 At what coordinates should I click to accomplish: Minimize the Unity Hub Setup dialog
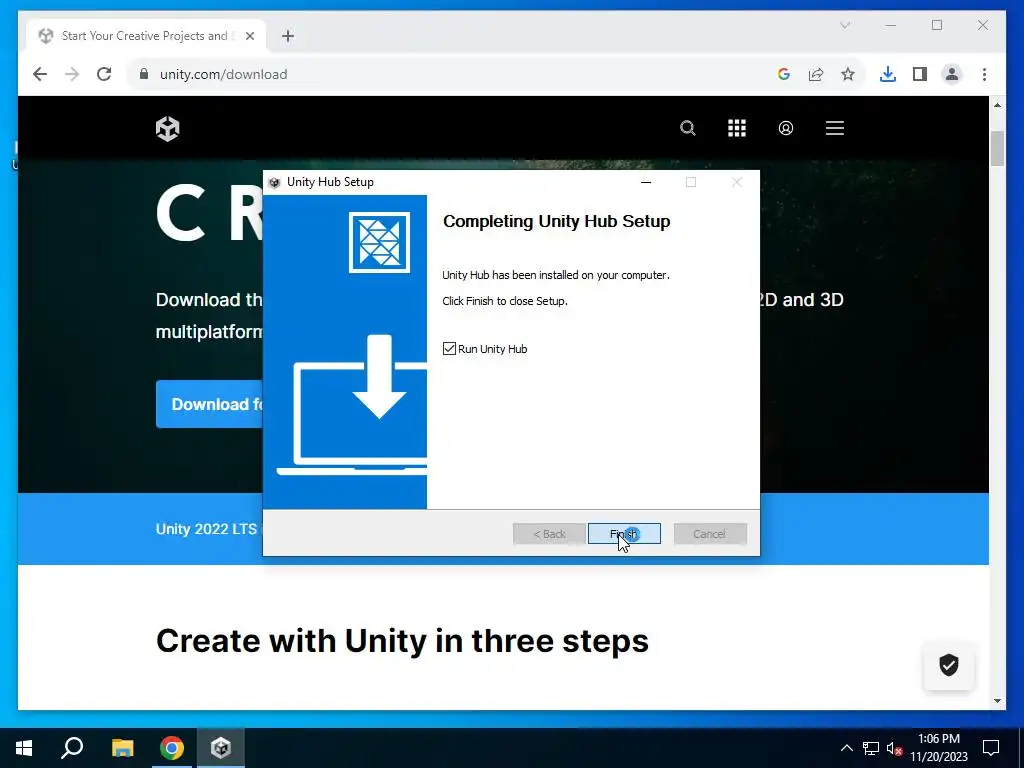click(x=646, y=182)
